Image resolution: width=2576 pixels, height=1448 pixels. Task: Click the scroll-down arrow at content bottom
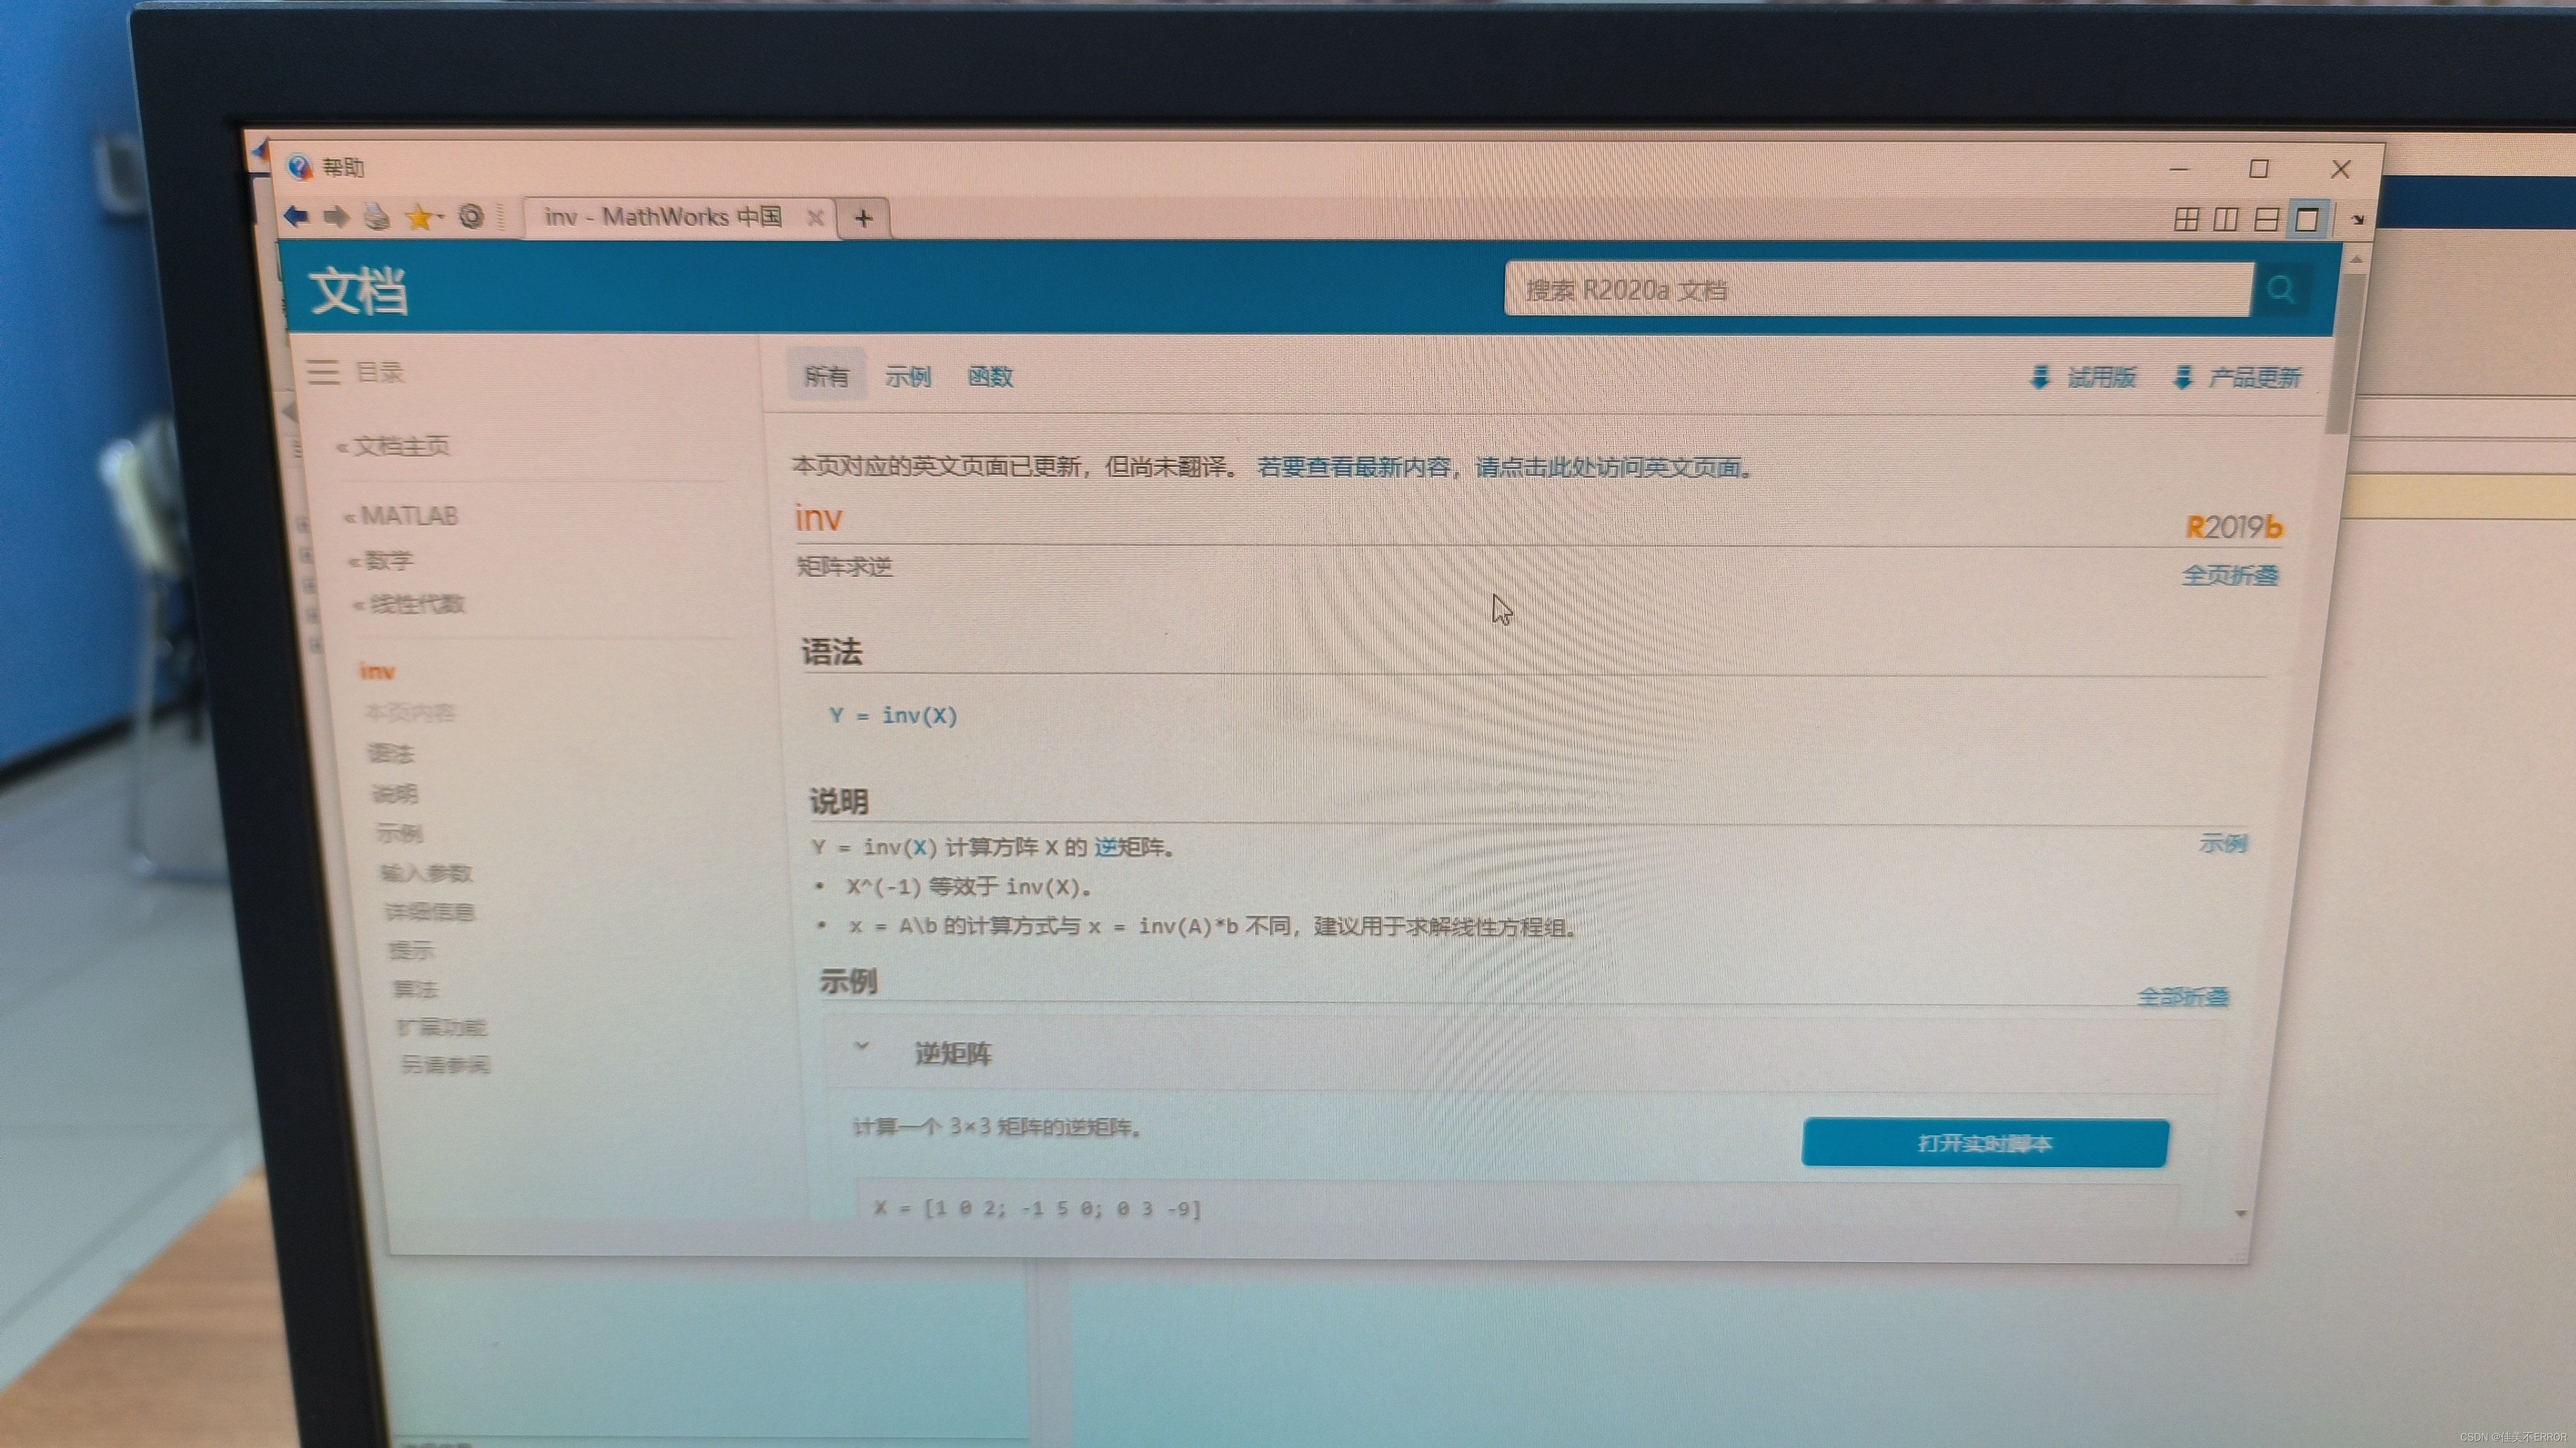[x=2240, y=1213]
